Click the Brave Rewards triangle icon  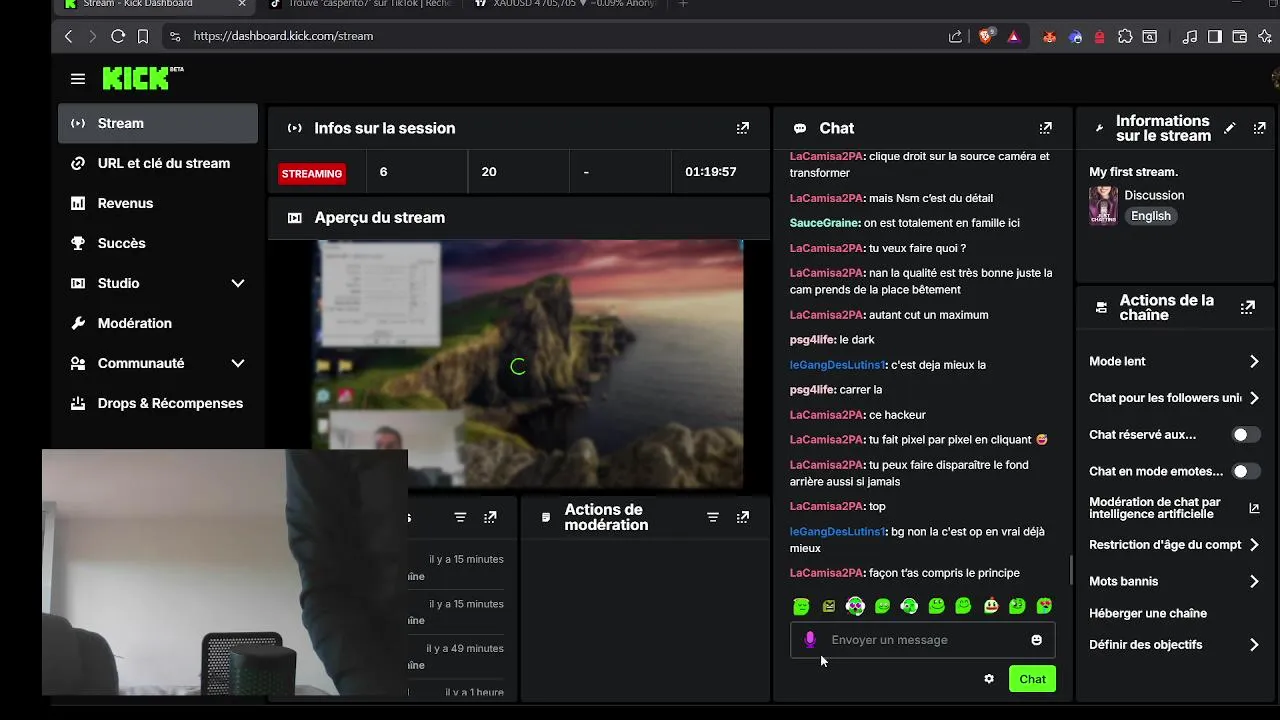(1013, 36)
